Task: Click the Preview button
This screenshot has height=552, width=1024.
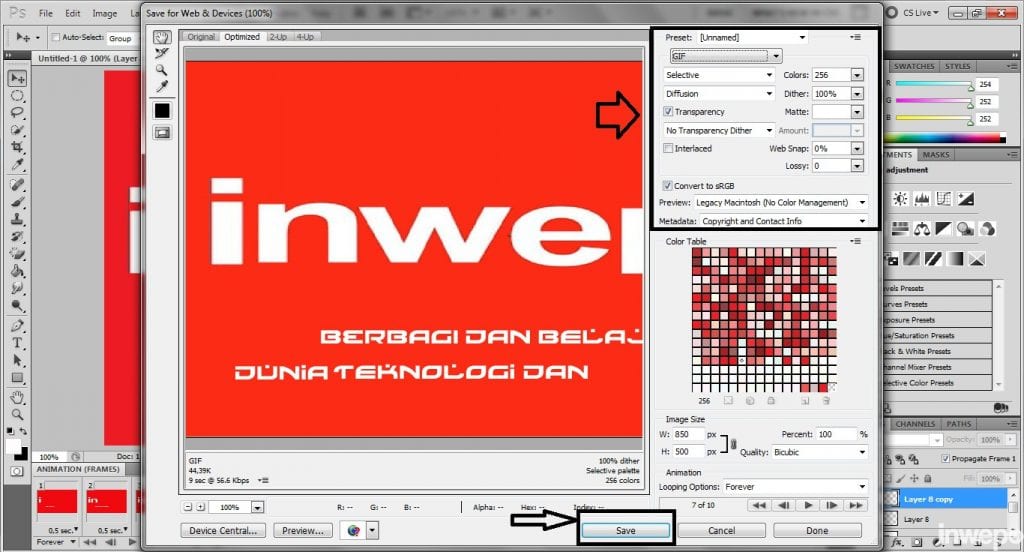Action: point(303,530)
